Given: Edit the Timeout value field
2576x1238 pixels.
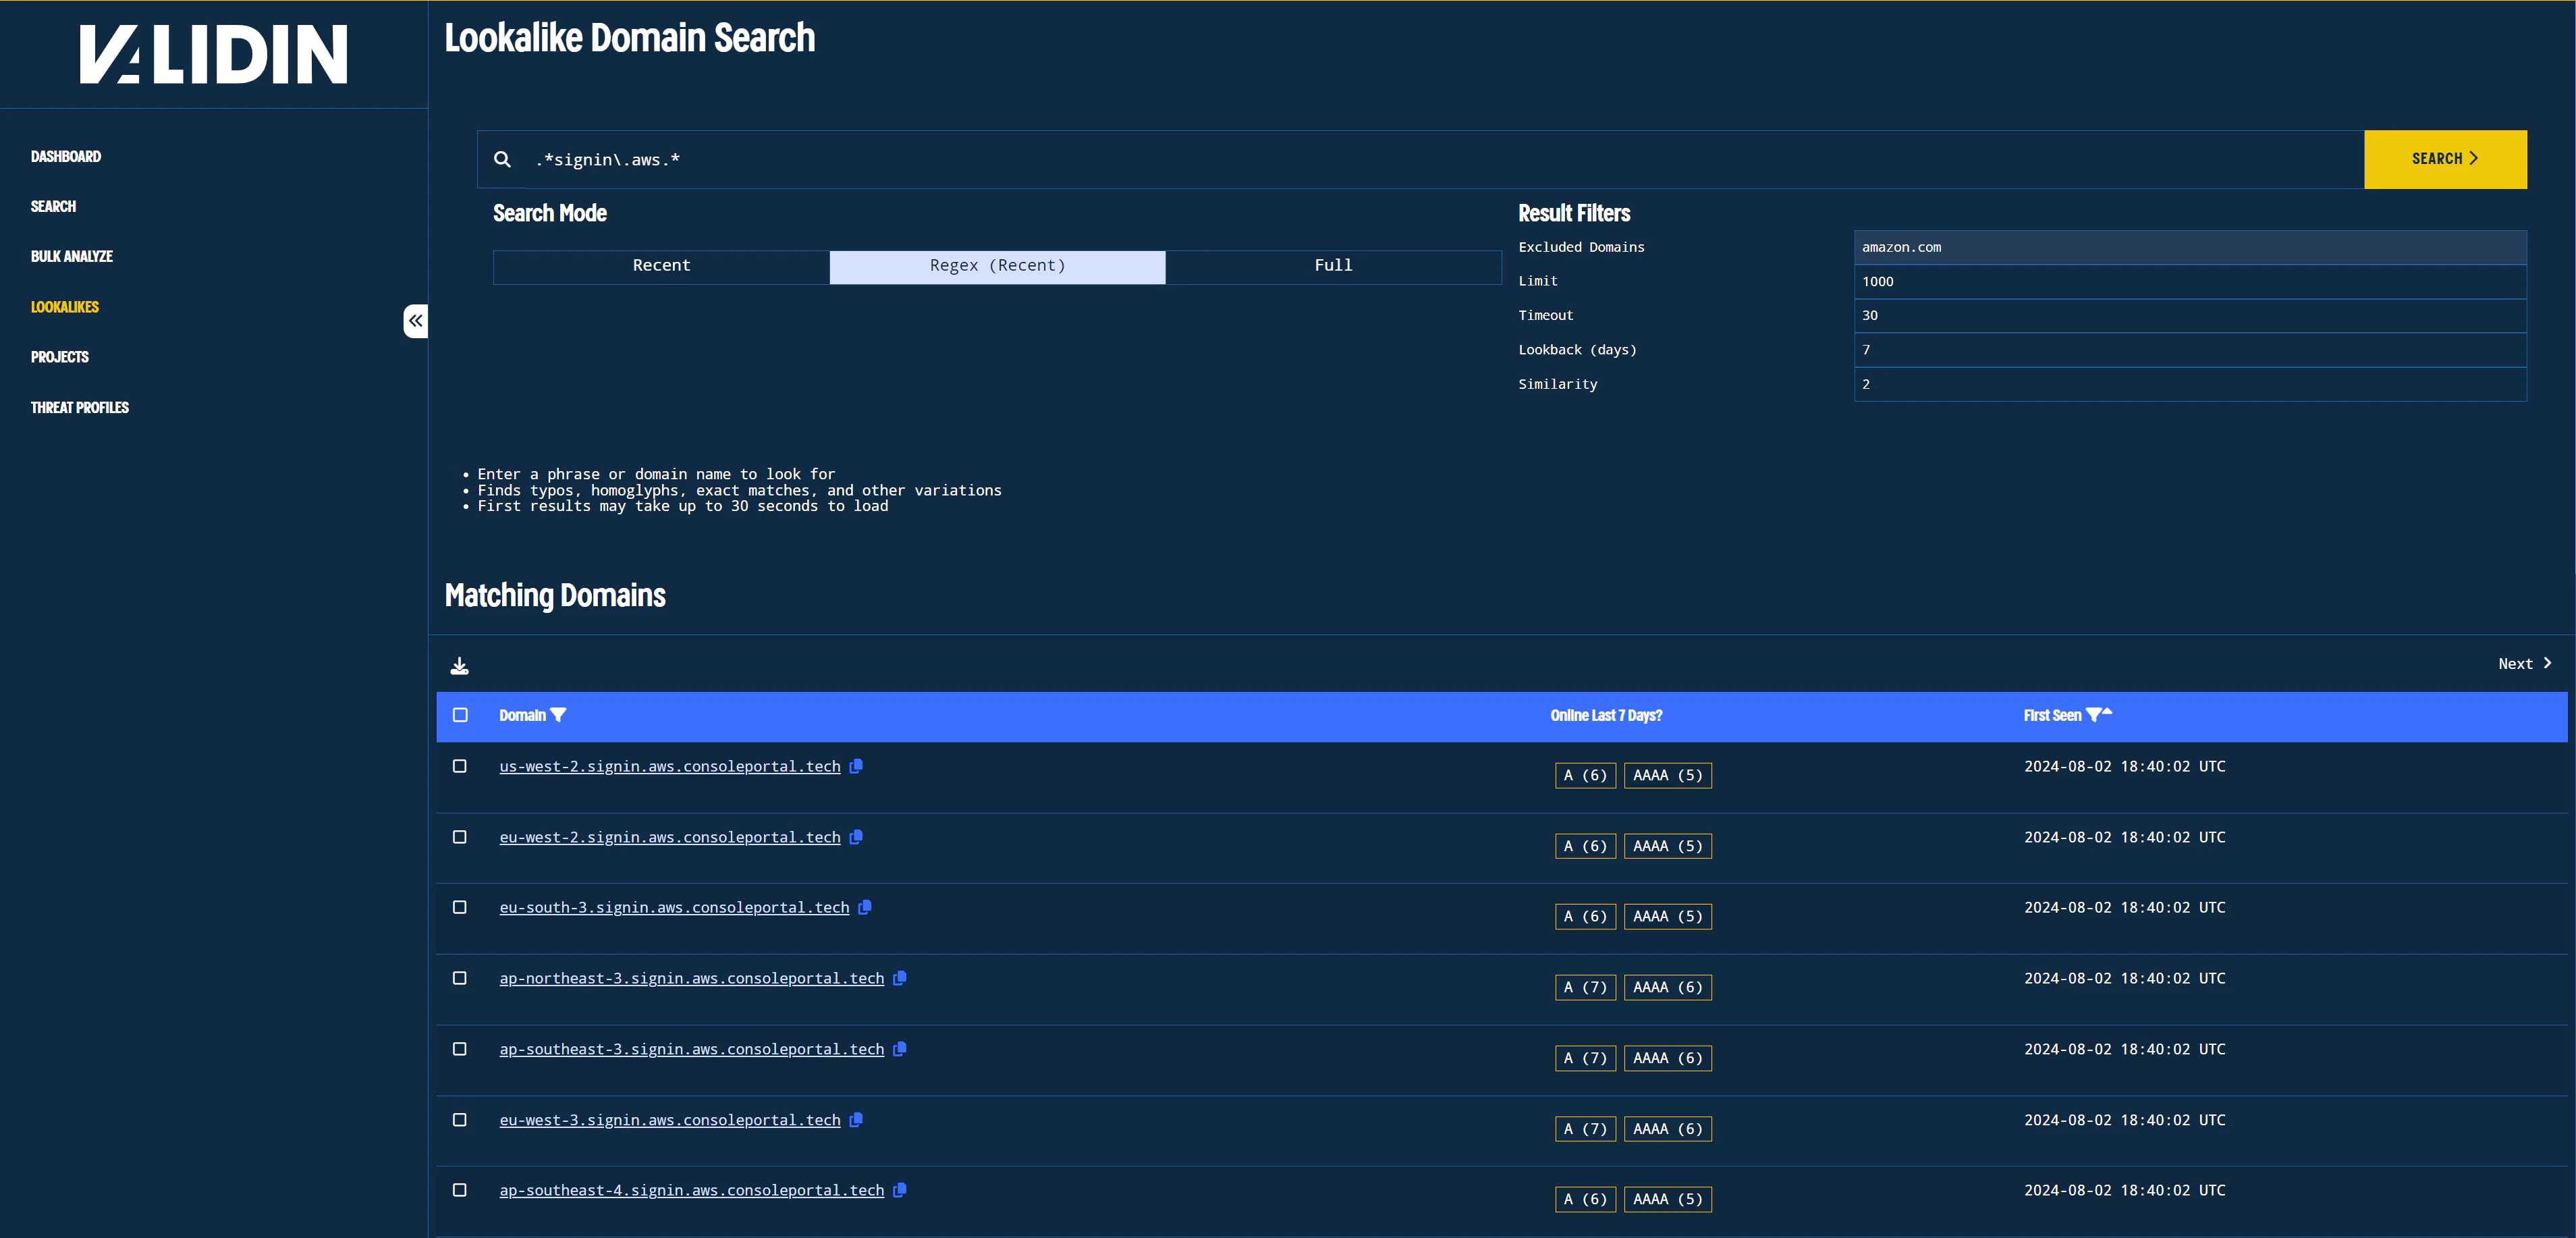Looking at the screenshot, I should coord(2190,316).
